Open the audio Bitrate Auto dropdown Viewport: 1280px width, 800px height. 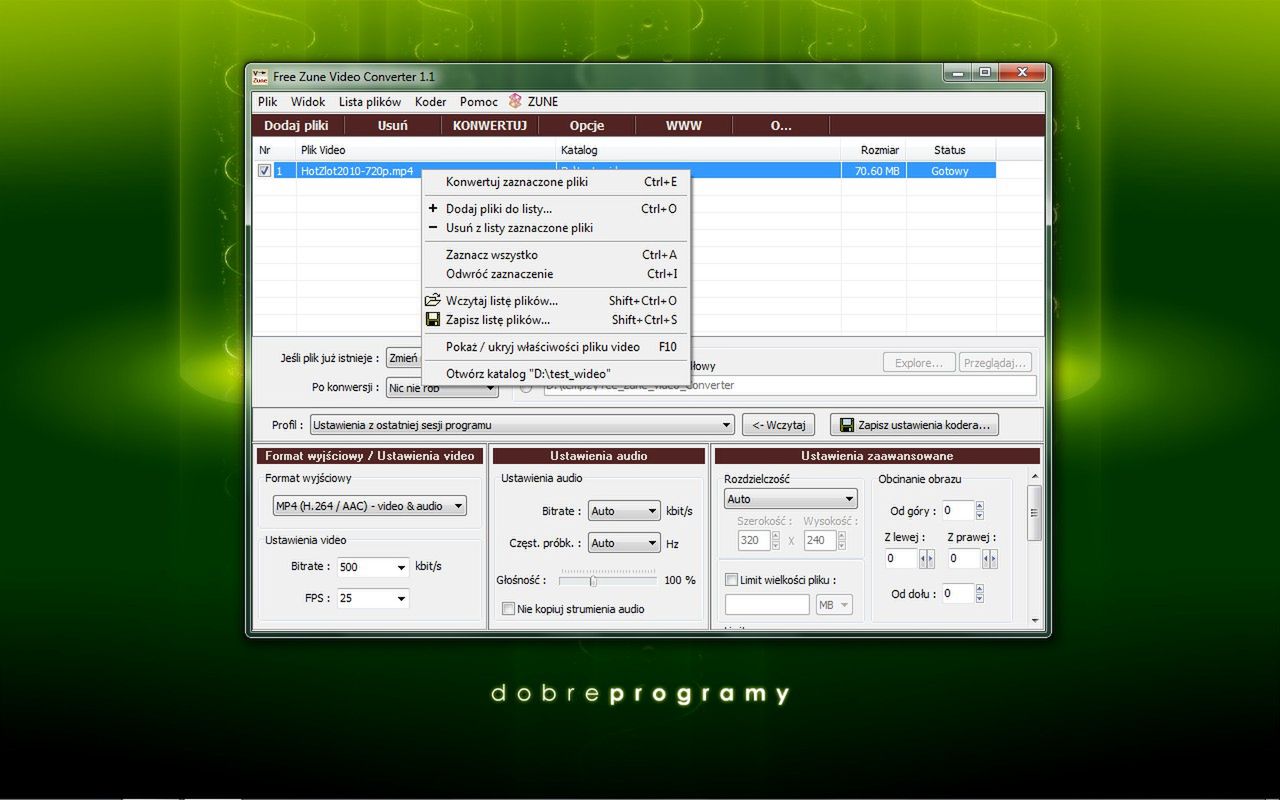click(x=624, y=511)
